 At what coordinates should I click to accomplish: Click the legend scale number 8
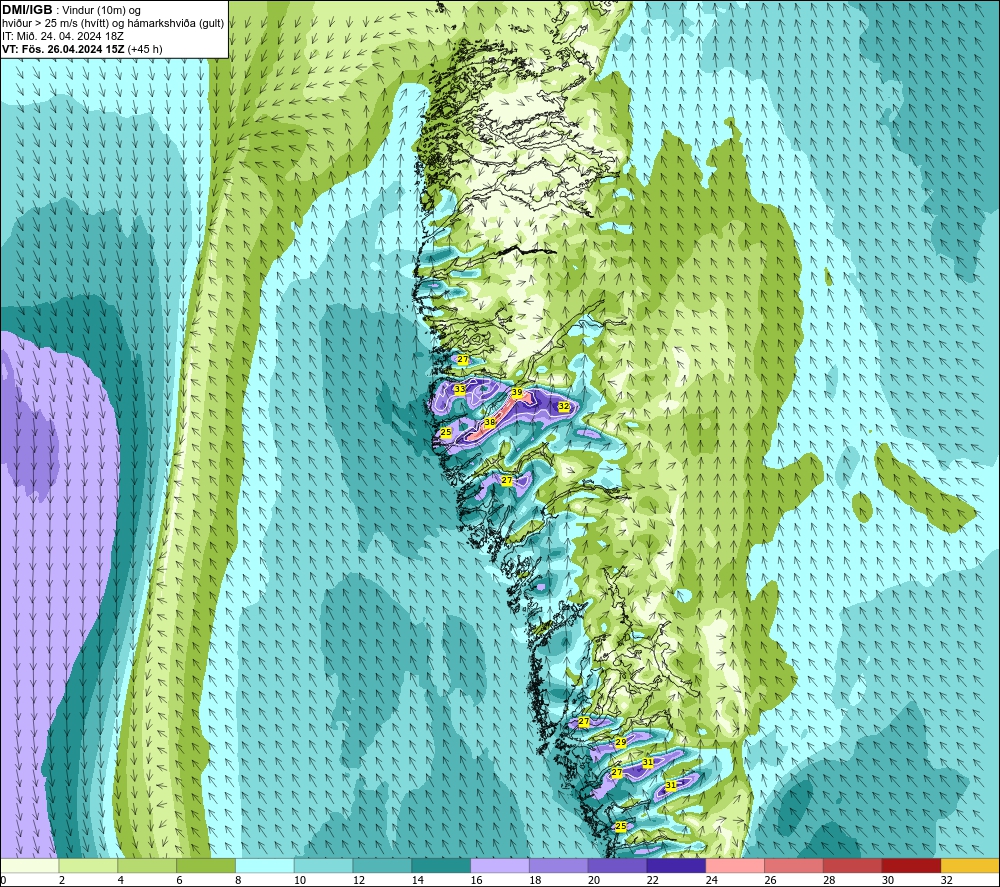[238, 880]
